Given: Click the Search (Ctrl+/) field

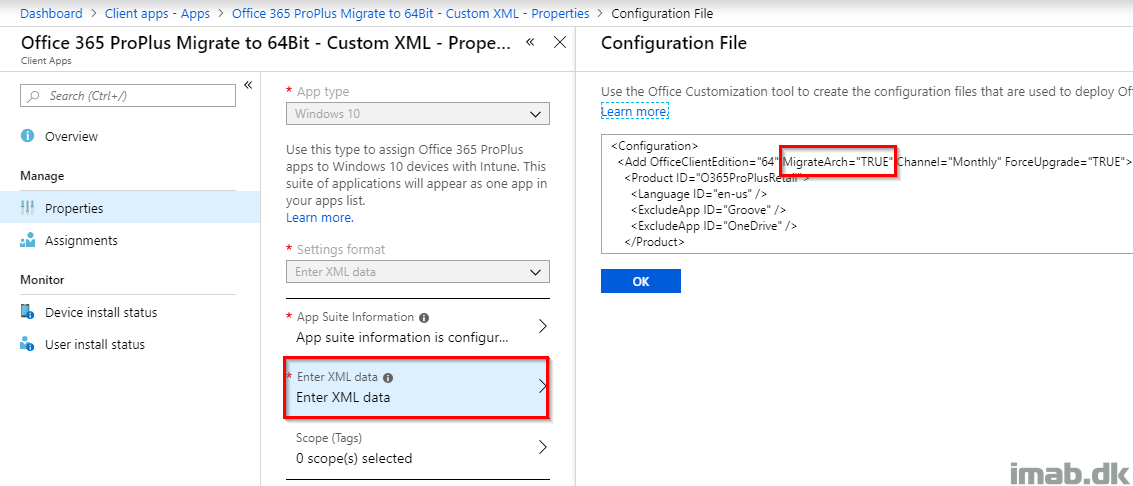Looking at the screenshot, I should tap(128, 96).
